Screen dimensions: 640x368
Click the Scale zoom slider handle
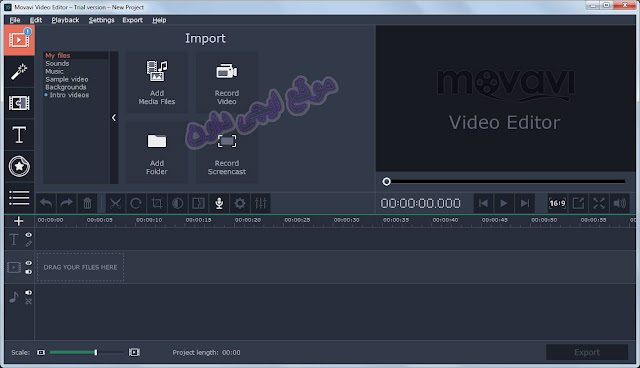pyautogui.click(x=96, y=352)
